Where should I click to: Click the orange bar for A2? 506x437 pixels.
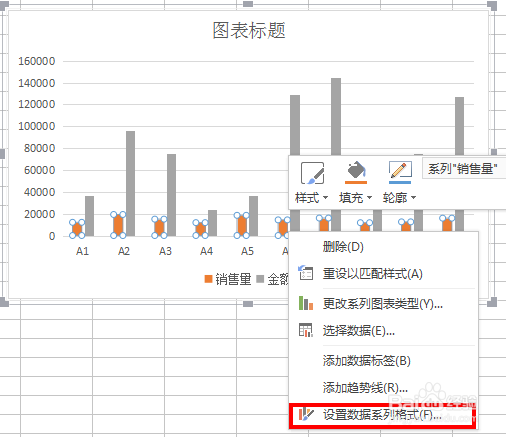(x=118, y=225)
